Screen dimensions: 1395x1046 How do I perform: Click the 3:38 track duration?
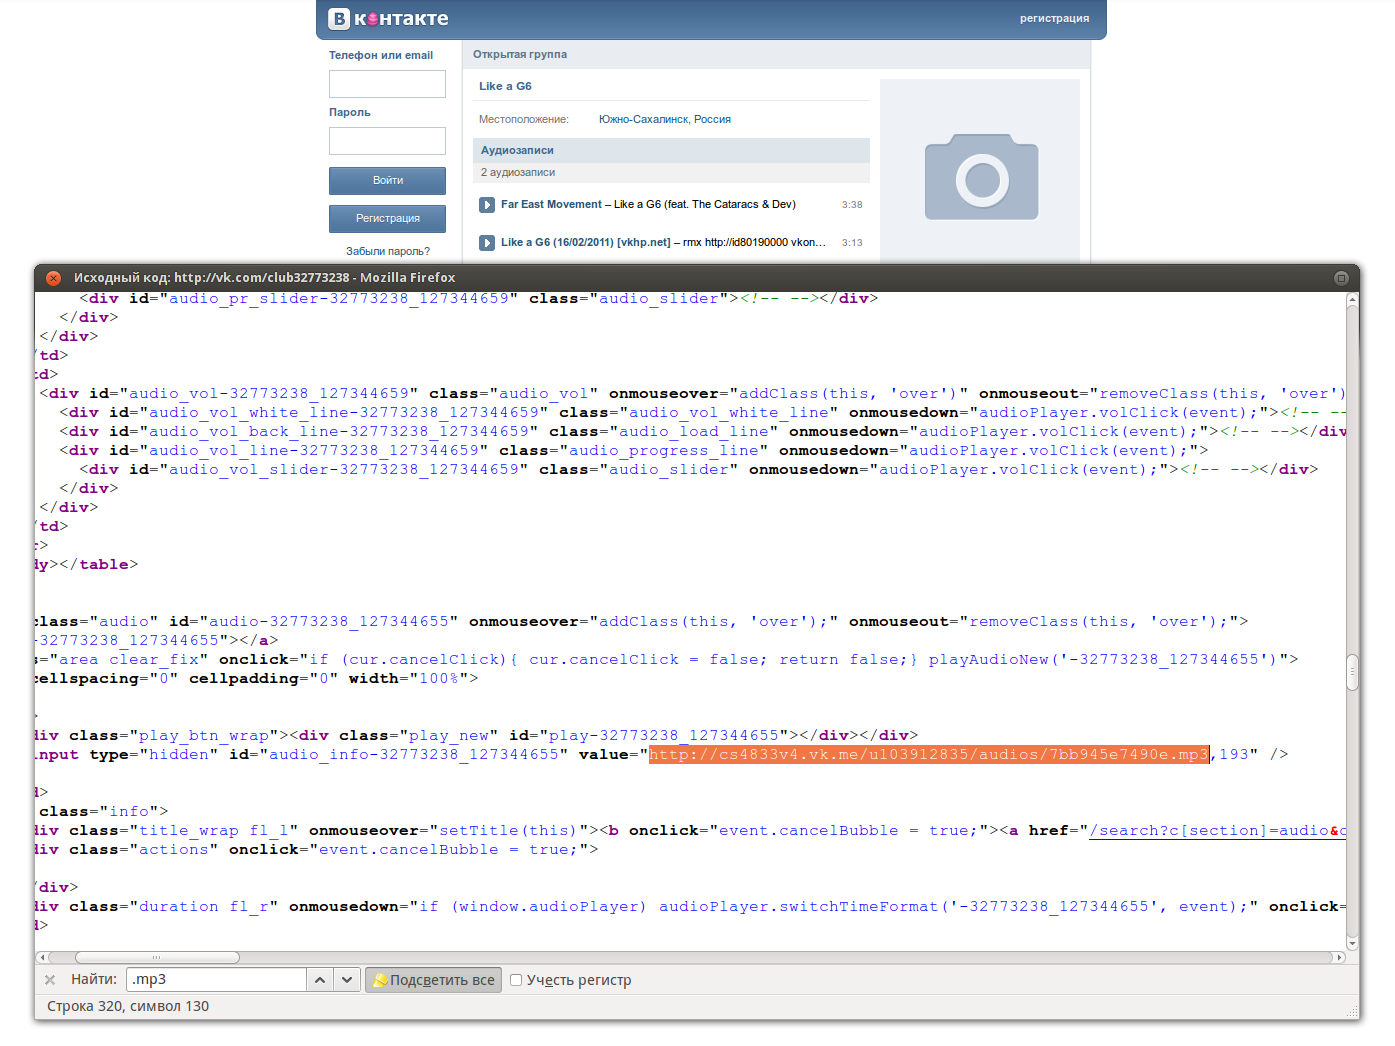pos(852,205)
